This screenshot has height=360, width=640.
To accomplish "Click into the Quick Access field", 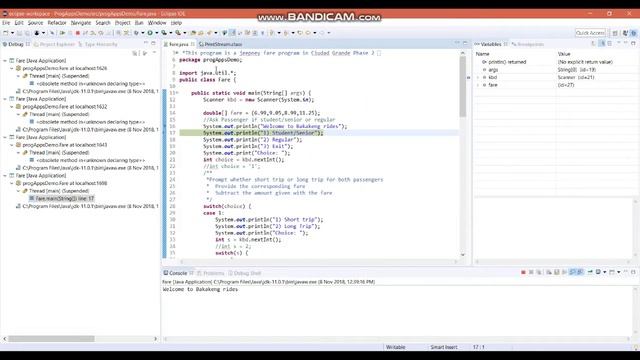I will pyautogui.click(x=590, y=33).
